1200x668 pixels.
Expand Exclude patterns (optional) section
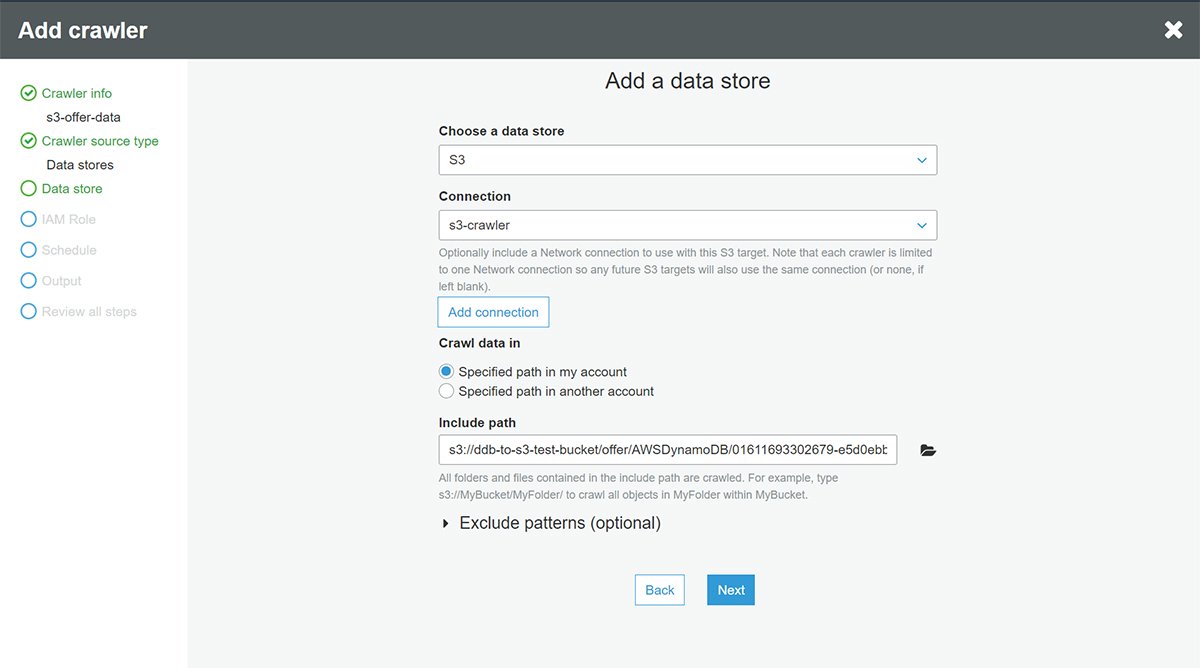click(x=550, y=523)
